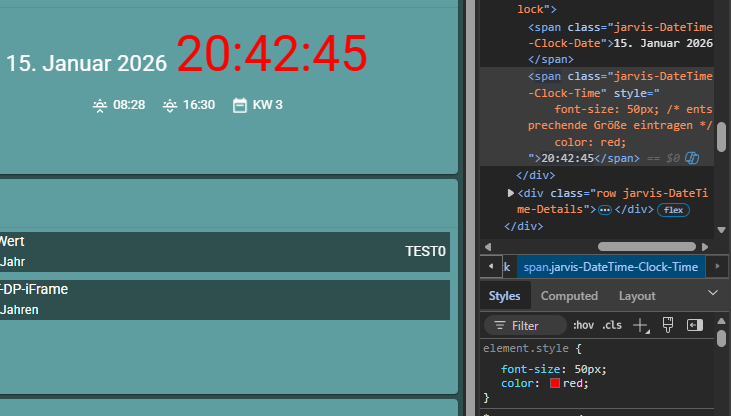The width and height of the screenshot is (731, 416).
Task: Click the sunrise icon beside 08:28
Action: [100, 106]
